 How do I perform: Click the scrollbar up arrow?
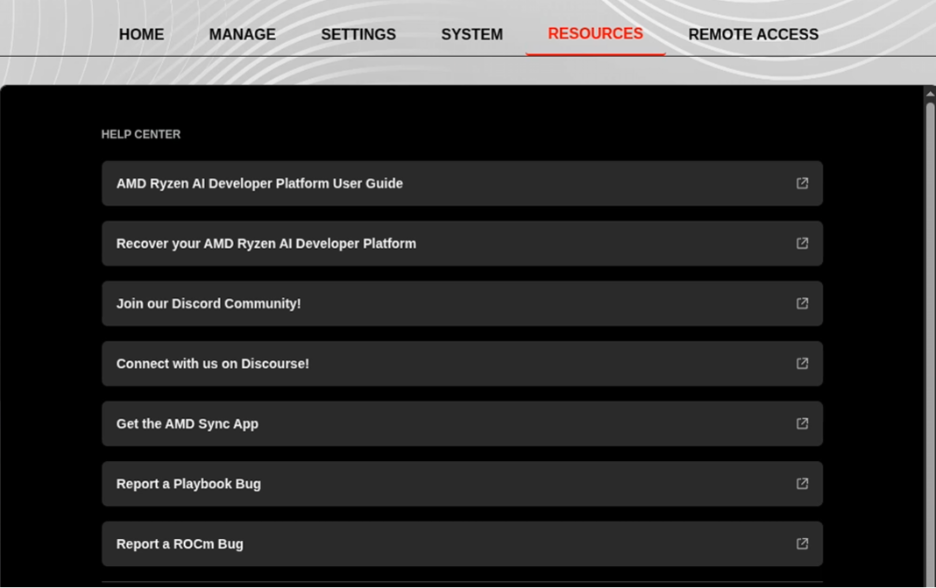coord(930,94)
